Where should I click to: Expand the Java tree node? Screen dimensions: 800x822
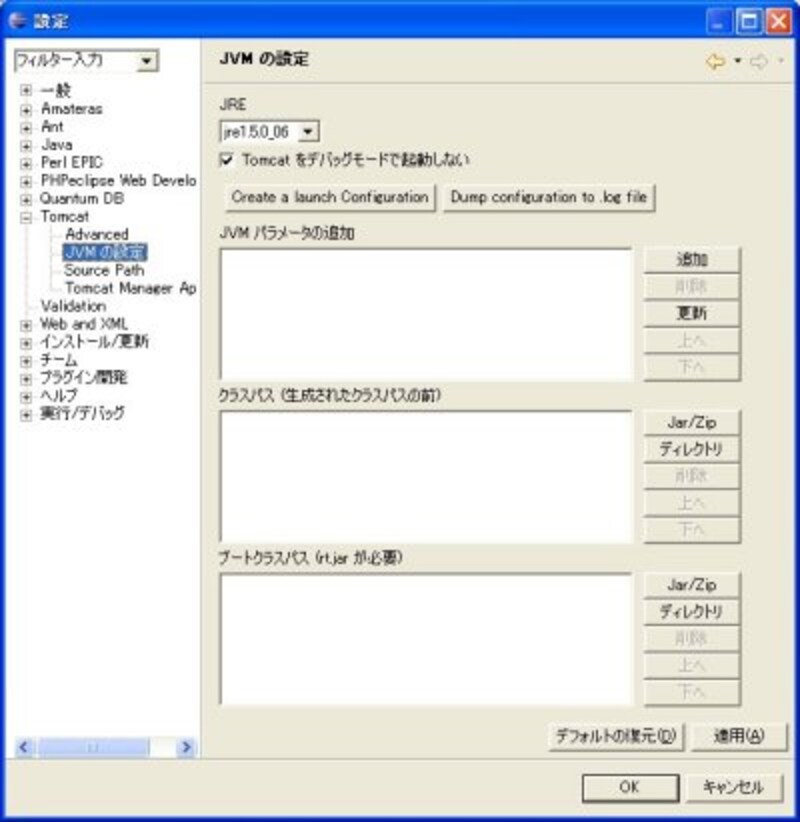pyautogui.click(x=26, y=145)
